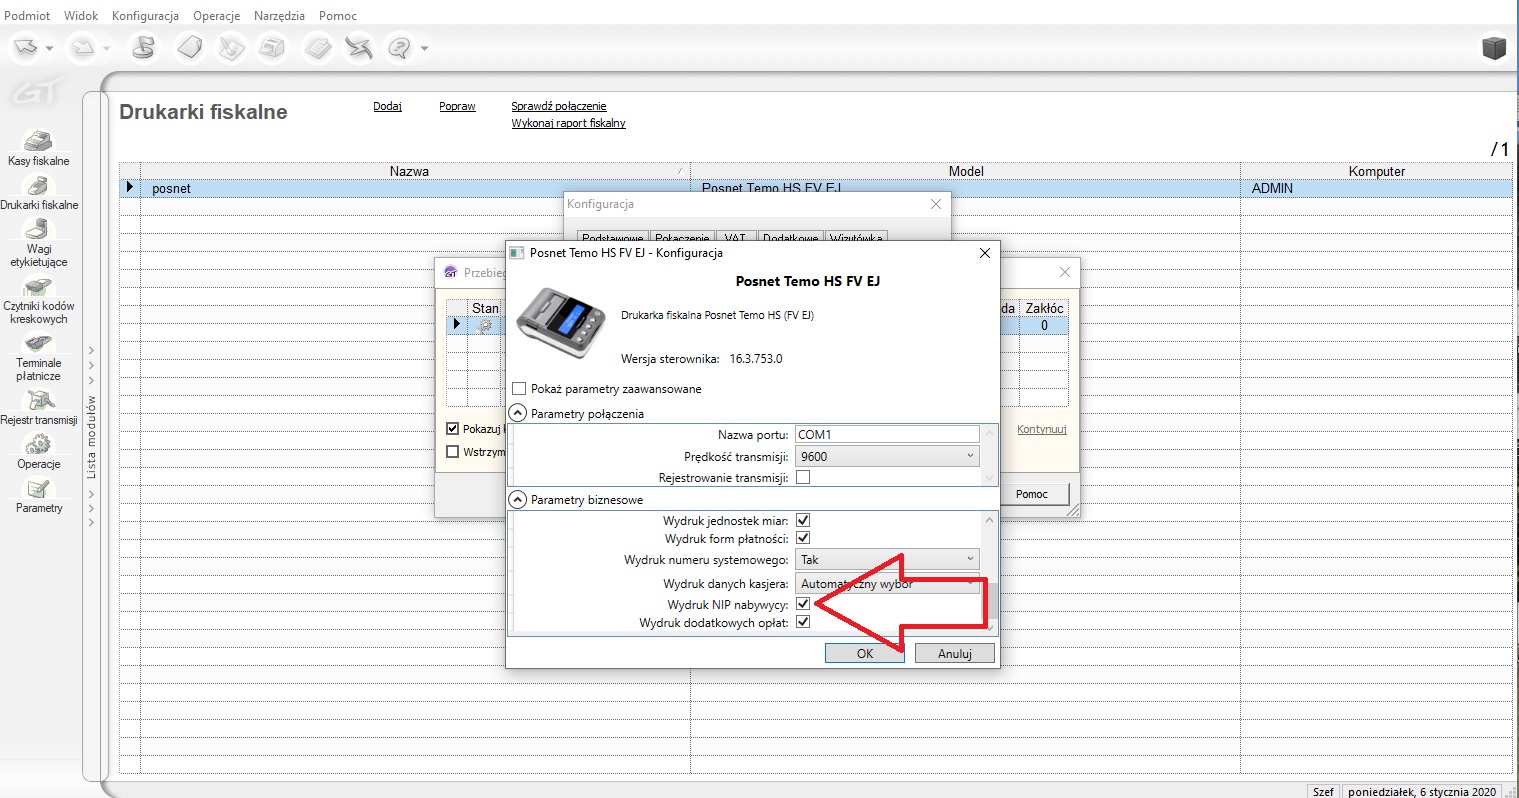Open the Terminale płatnicze module
The height and width of the screenshot is (798, 1519).
[39, 357]
